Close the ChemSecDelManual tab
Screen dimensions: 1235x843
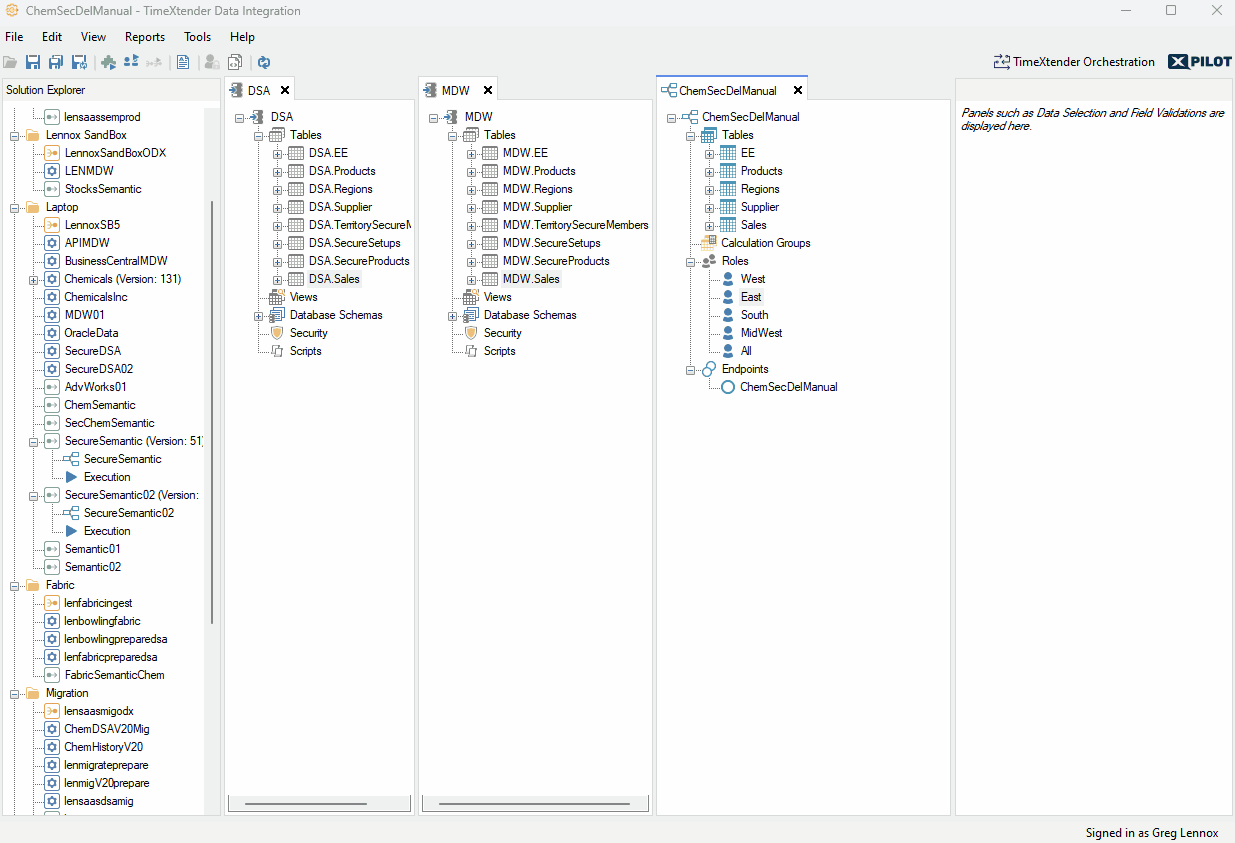[798, 90]
